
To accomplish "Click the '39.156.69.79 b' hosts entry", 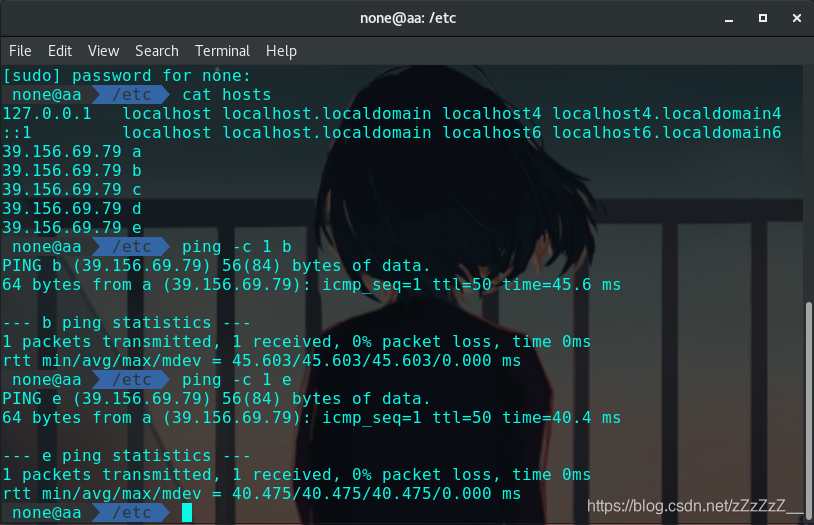I will click(72, 170).
